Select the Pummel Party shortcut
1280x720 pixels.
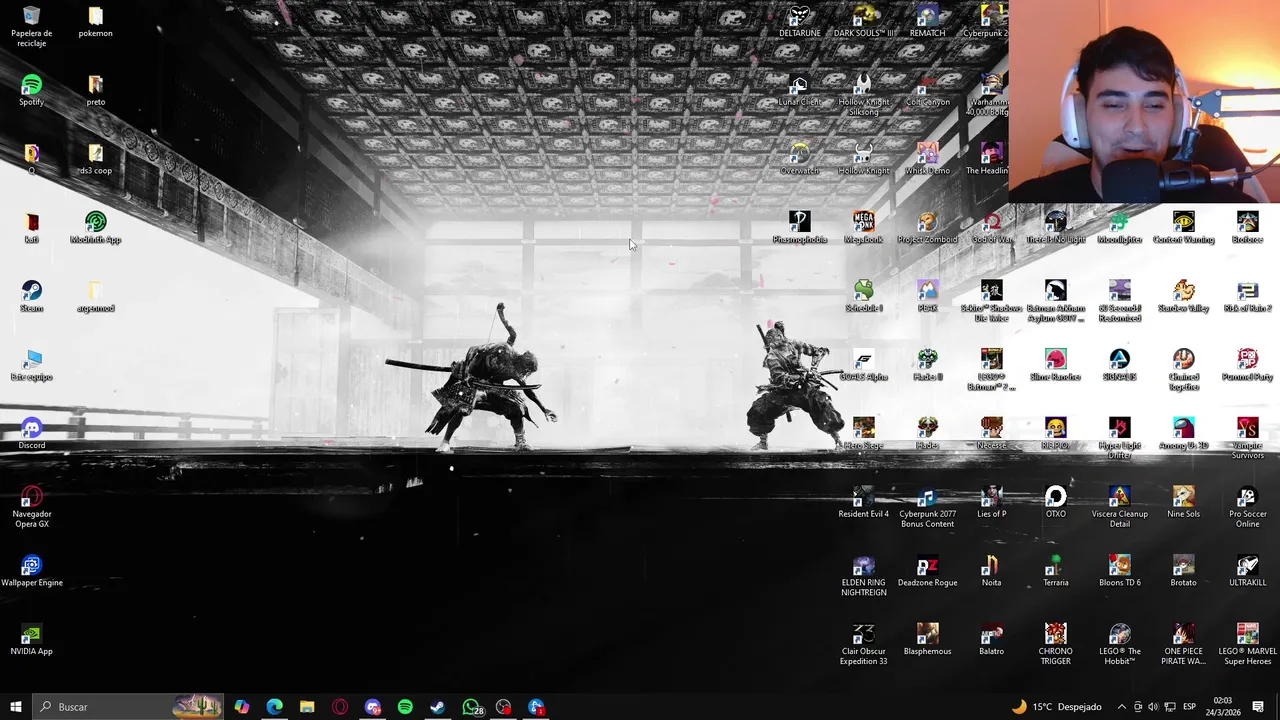click(x=1247, y=364)
